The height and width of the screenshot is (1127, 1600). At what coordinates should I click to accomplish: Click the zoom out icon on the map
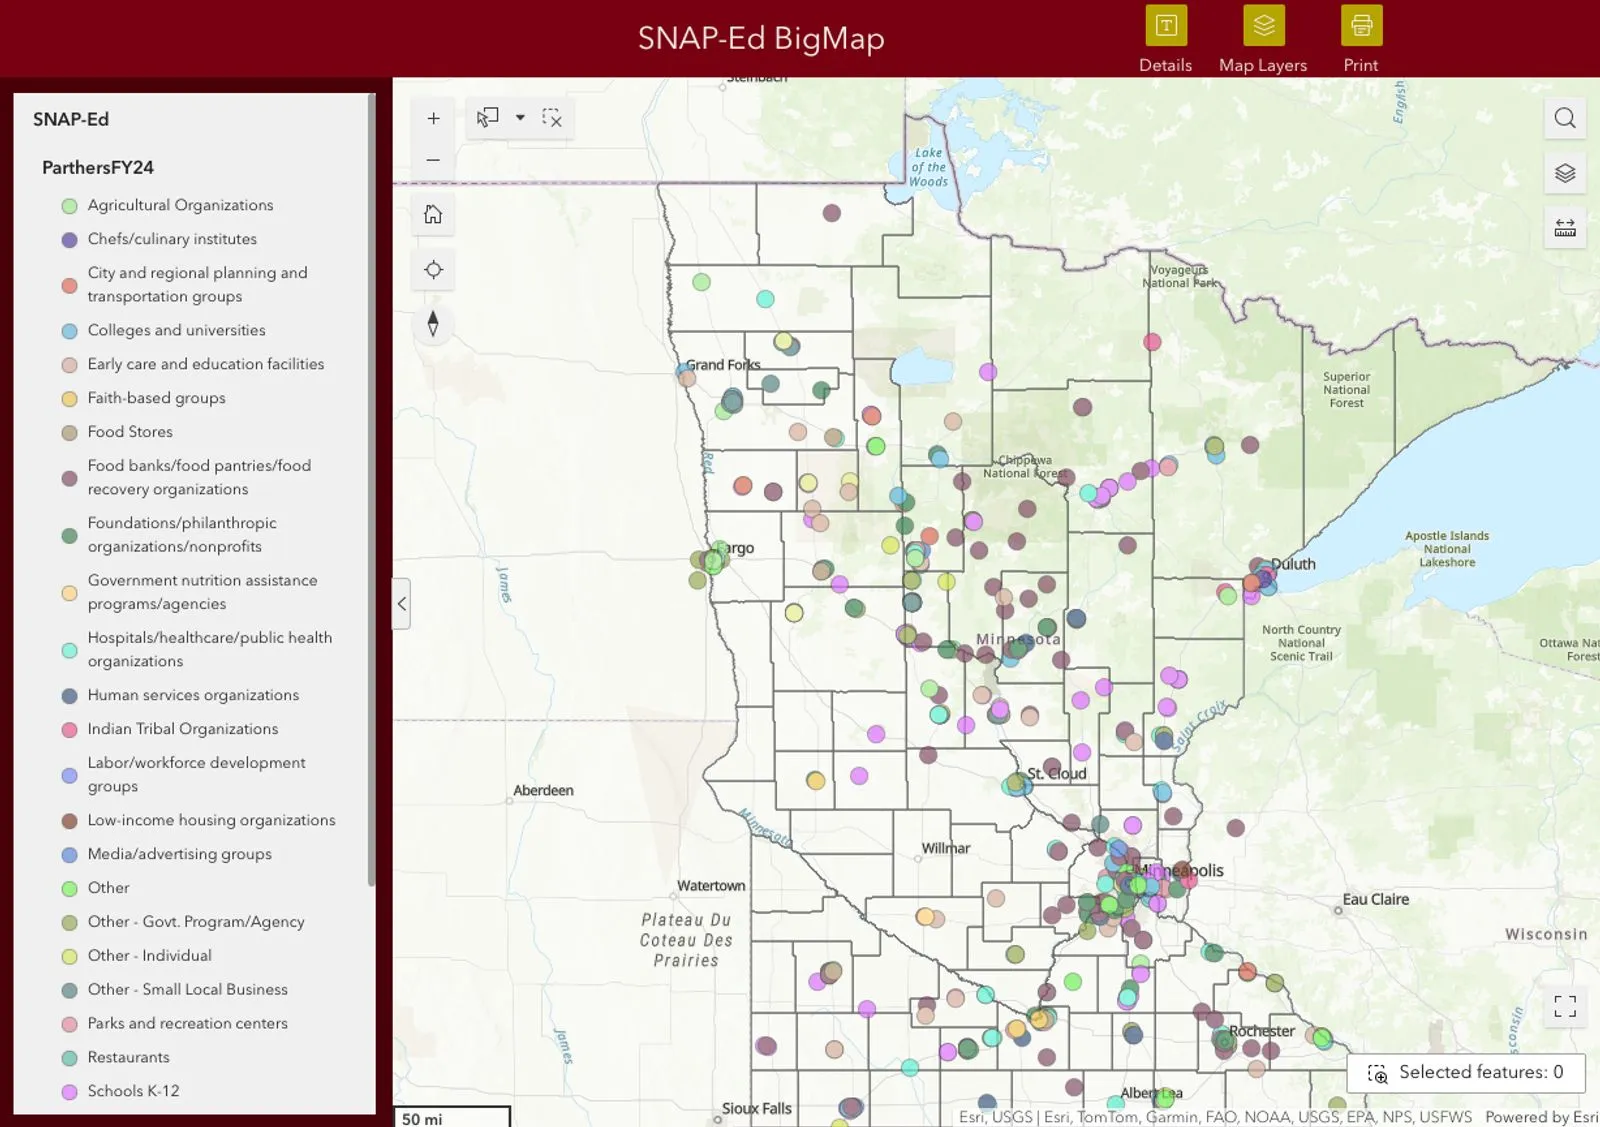coord(433,159)
